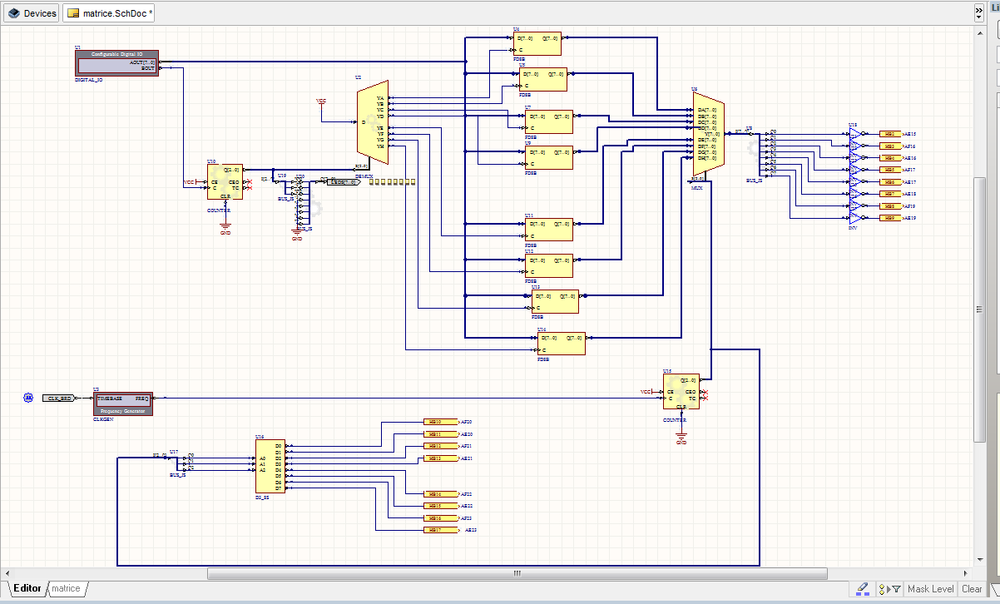1000x604 pixels.
Task: Click the highlight pen icon in status bar
Action: (863, 589)
